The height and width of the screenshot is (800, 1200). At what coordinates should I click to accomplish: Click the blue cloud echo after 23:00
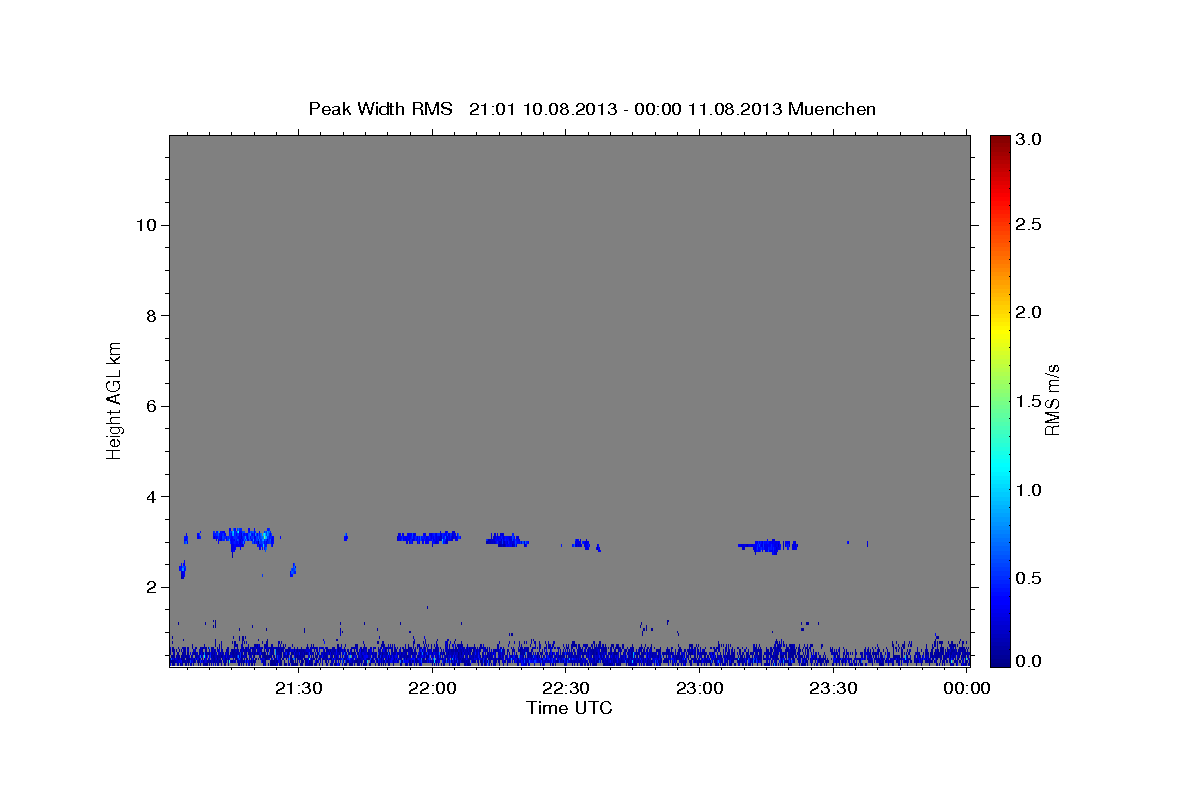click(x=768, y=546)
